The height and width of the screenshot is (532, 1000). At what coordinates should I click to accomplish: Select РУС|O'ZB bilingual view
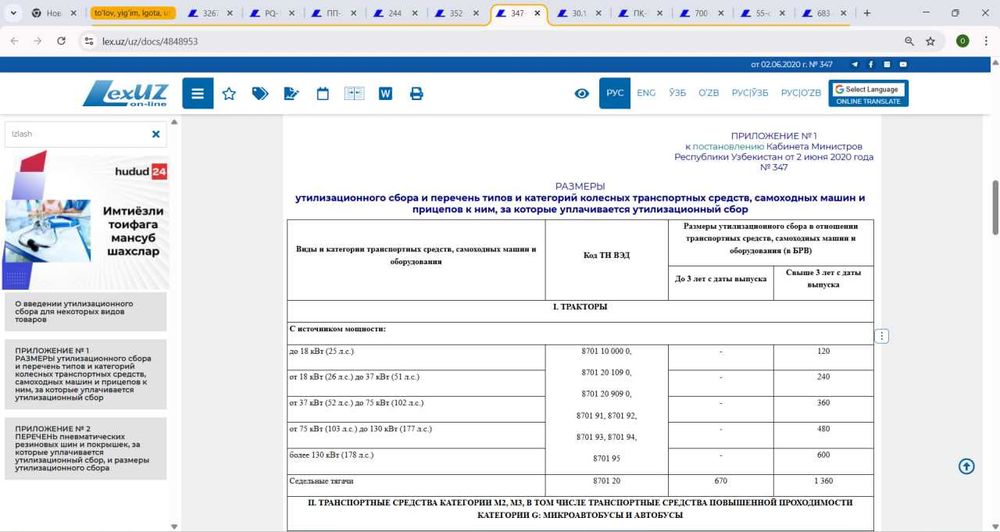pos(801,93)
